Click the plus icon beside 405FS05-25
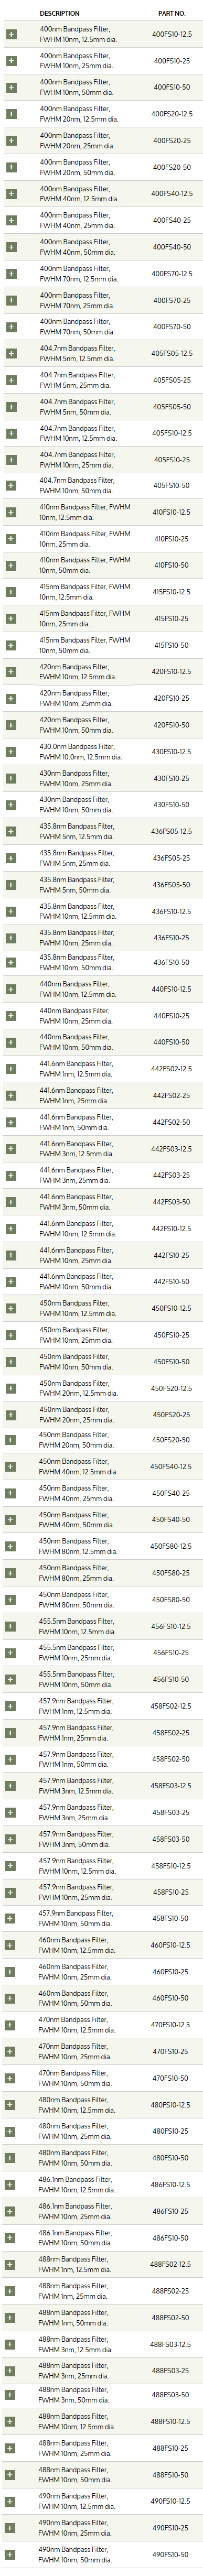This screenshot has height=2576, width=203. [11, 380]
